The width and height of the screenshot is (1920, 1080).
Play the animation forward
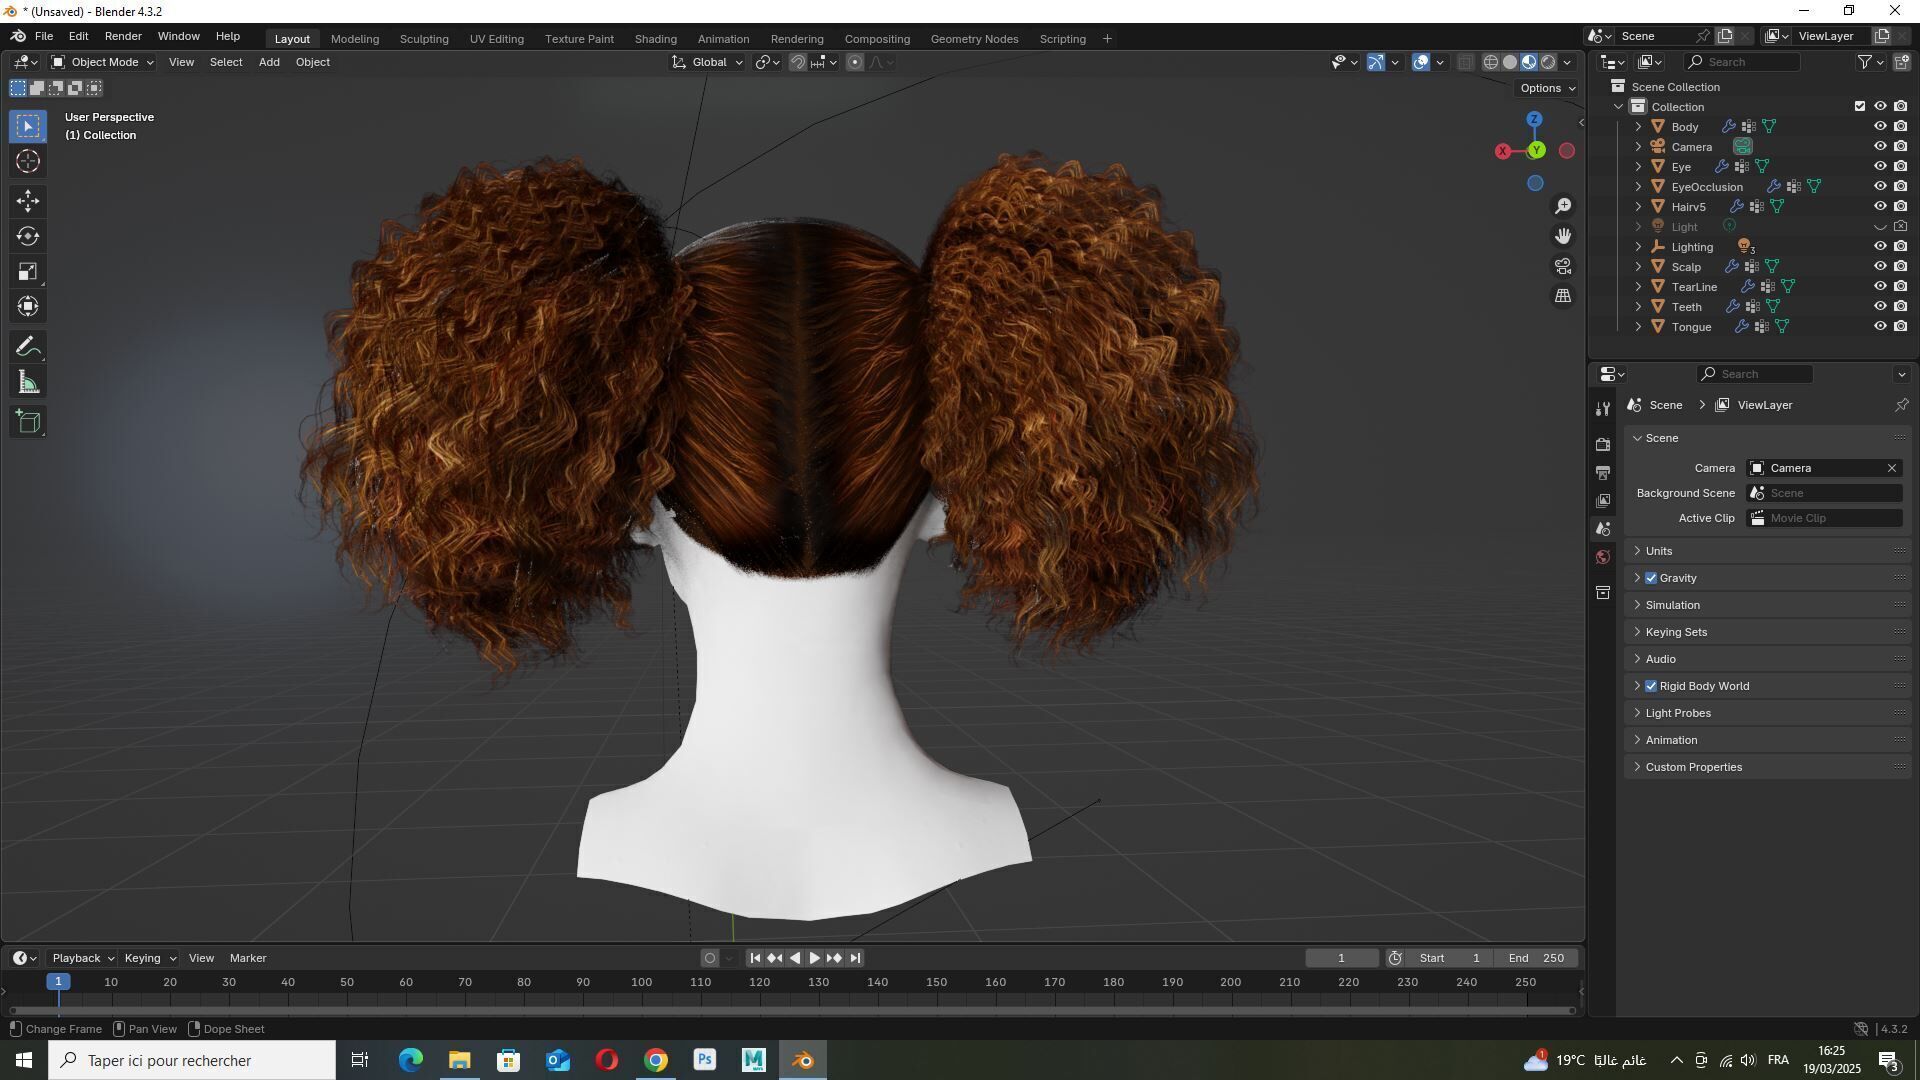point(814,958)
